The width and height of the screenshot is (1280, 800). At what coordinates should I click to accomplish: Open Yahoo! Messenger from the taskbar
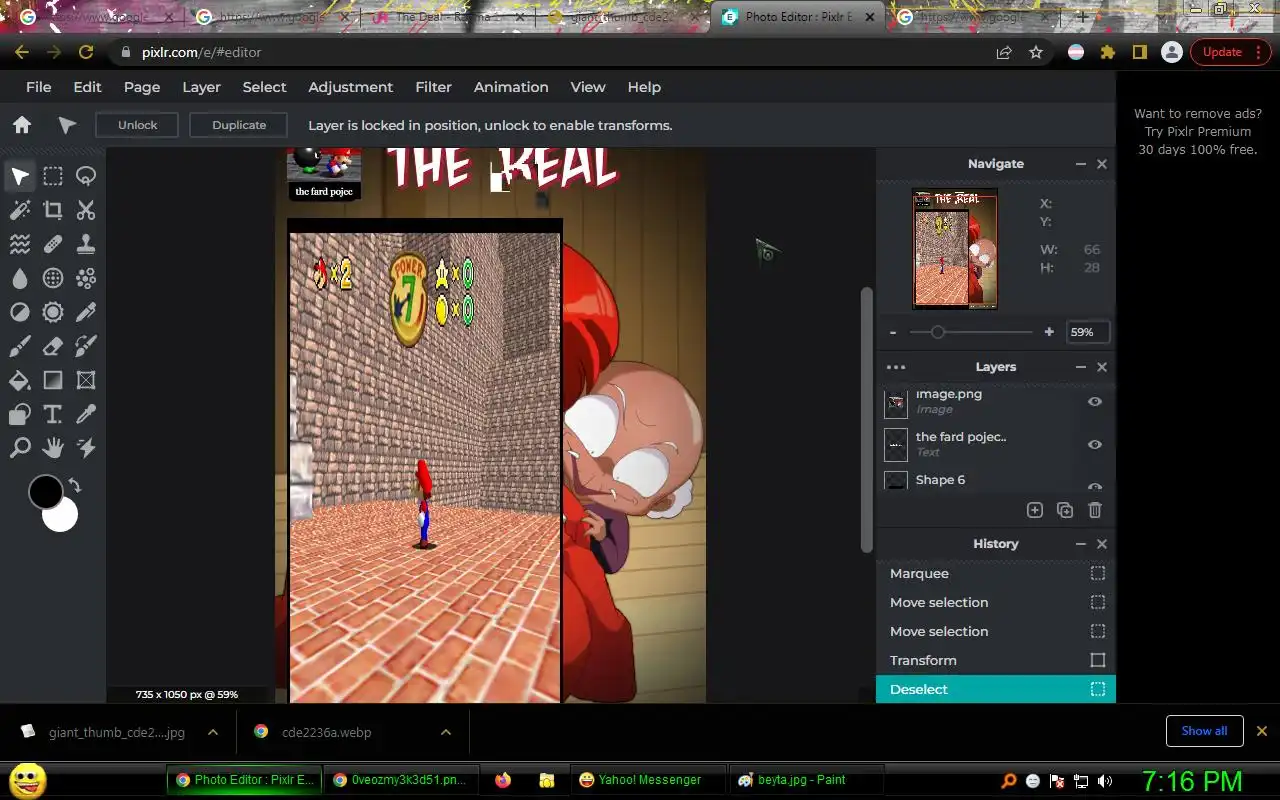point(647,780)
